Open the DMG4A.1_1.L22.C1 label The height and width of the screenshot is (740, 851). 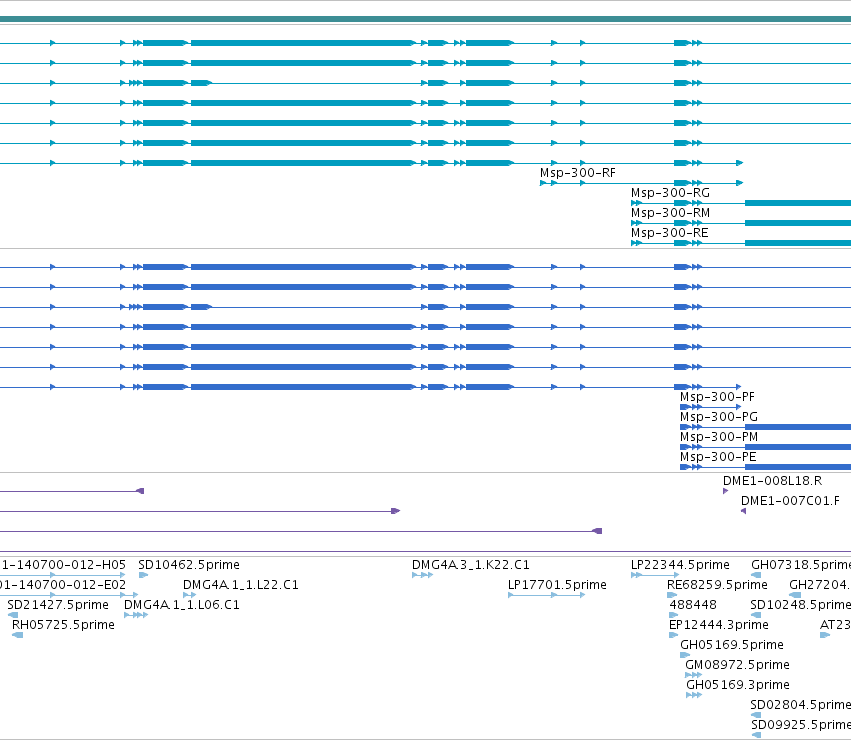pyautogui.click(x=240, y=585)
